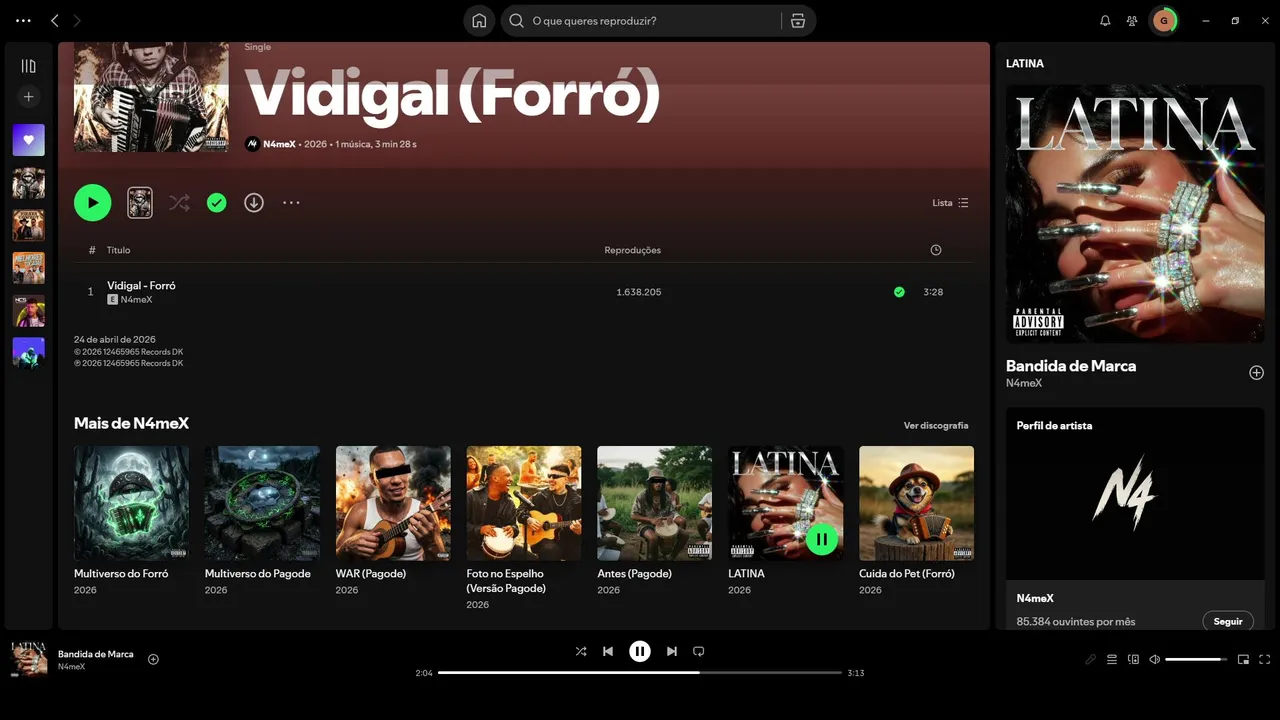1280x720 pixels.
Task: Open Ver discografia link
Action: click(x=936, y=426)
